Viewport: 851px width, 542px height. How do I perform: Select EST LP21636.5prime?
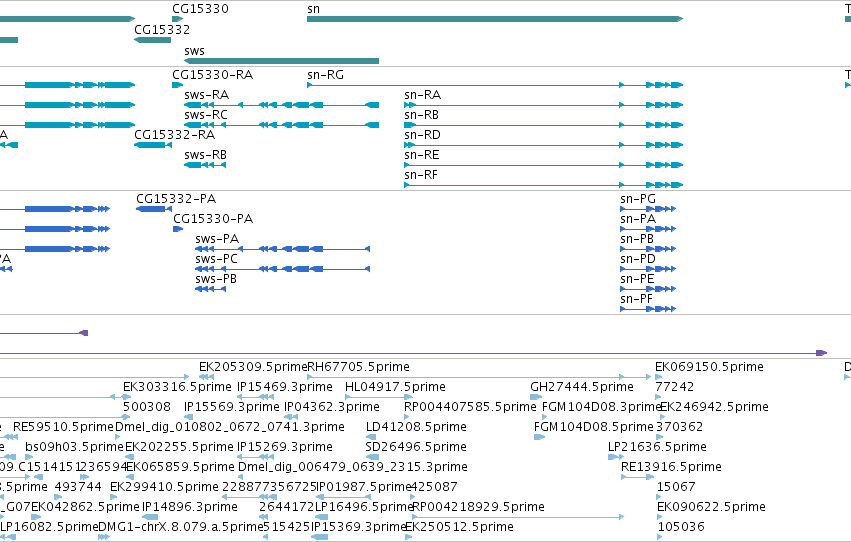click(x=616, y=457)
